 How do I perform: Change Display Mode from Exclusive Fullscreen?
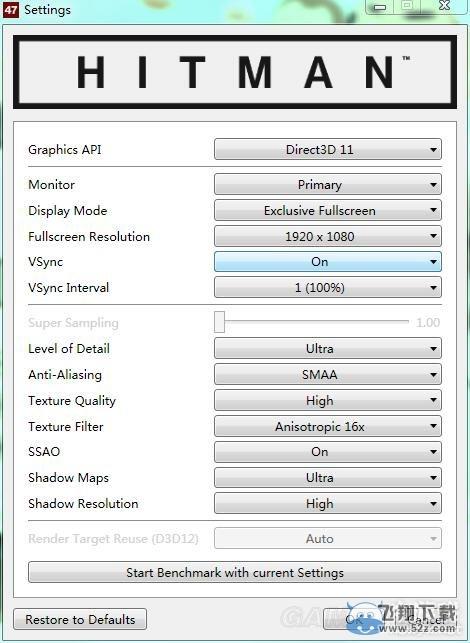click(x=327, y=210)
